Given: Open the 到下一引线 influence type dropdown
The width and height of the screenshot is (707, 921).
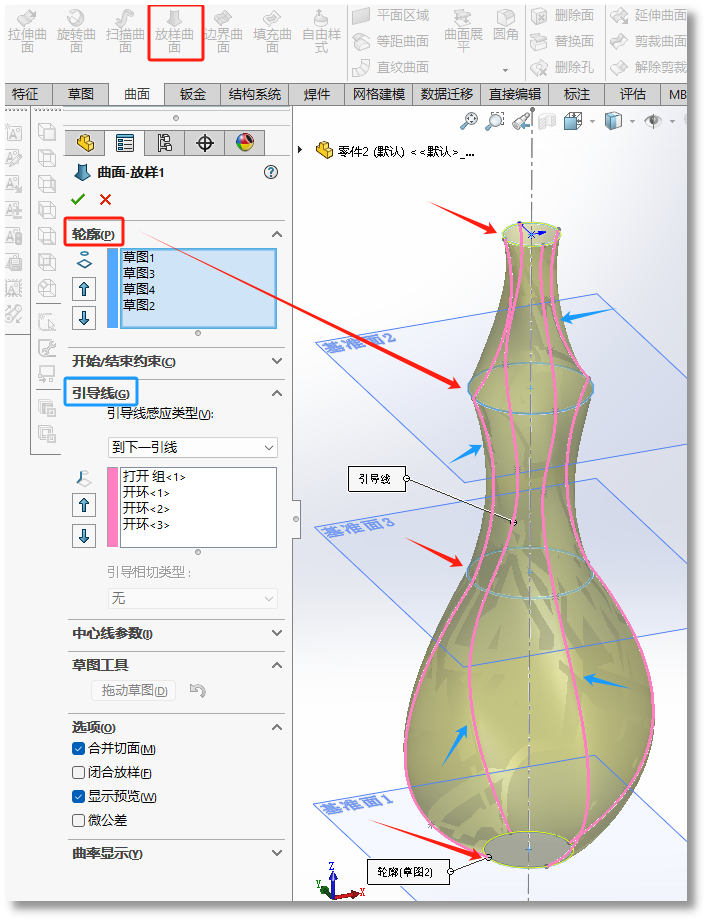Looking at the screenshot, I should coord(193,448).
